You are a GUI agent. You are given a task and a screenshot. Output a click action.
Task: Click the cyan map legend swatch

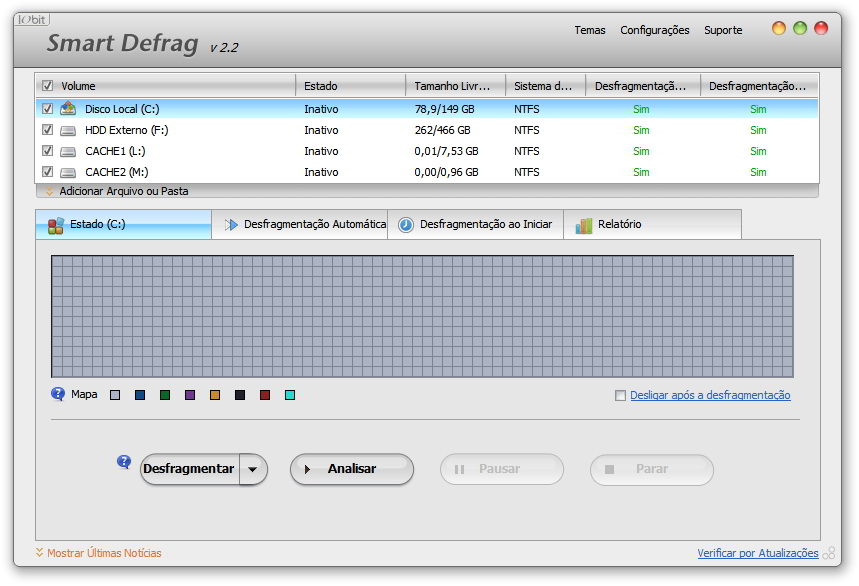point(290,395)
